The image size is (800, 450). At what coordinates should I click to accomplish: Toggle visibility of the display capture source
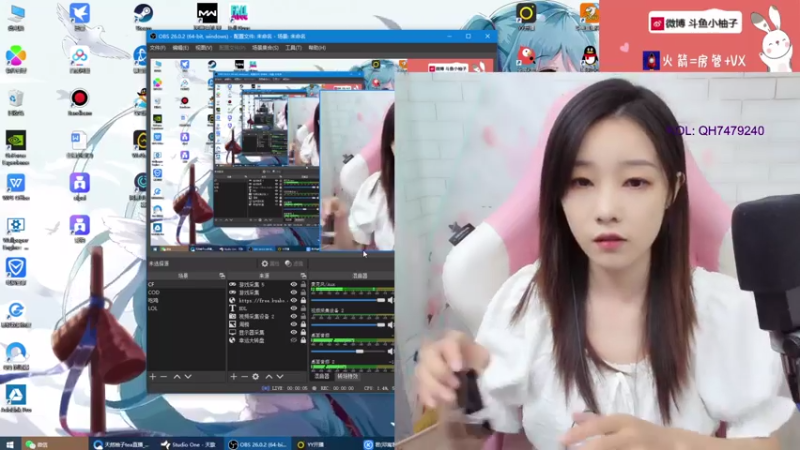(293, 332)
